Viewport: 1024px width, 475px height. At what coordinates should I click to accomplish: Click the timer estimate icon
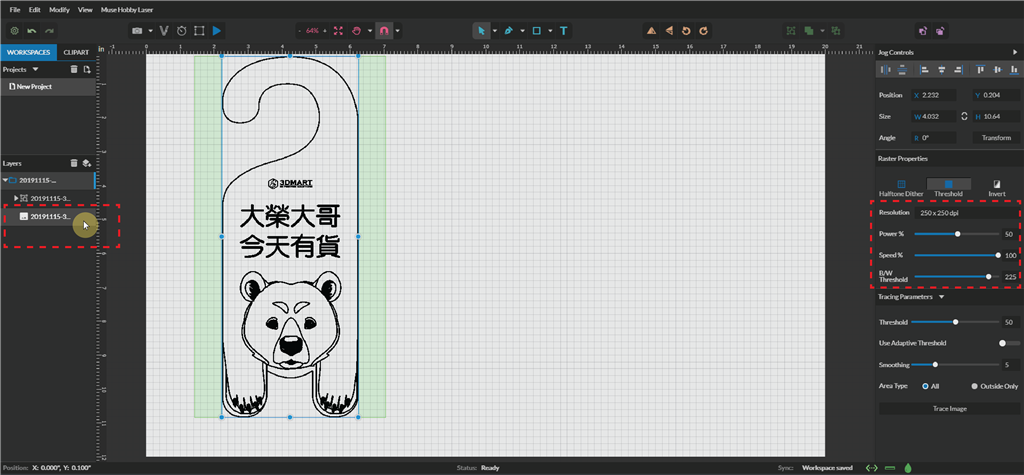click(181, 31)
